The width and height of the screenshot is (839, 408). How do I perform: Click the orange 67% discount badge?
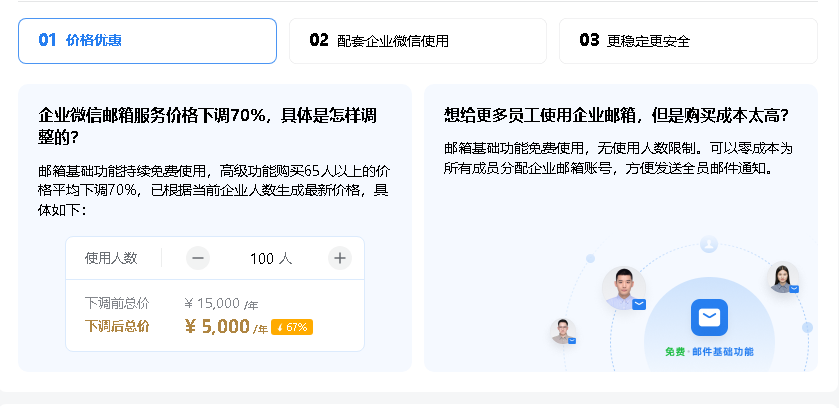pos(293,327)
